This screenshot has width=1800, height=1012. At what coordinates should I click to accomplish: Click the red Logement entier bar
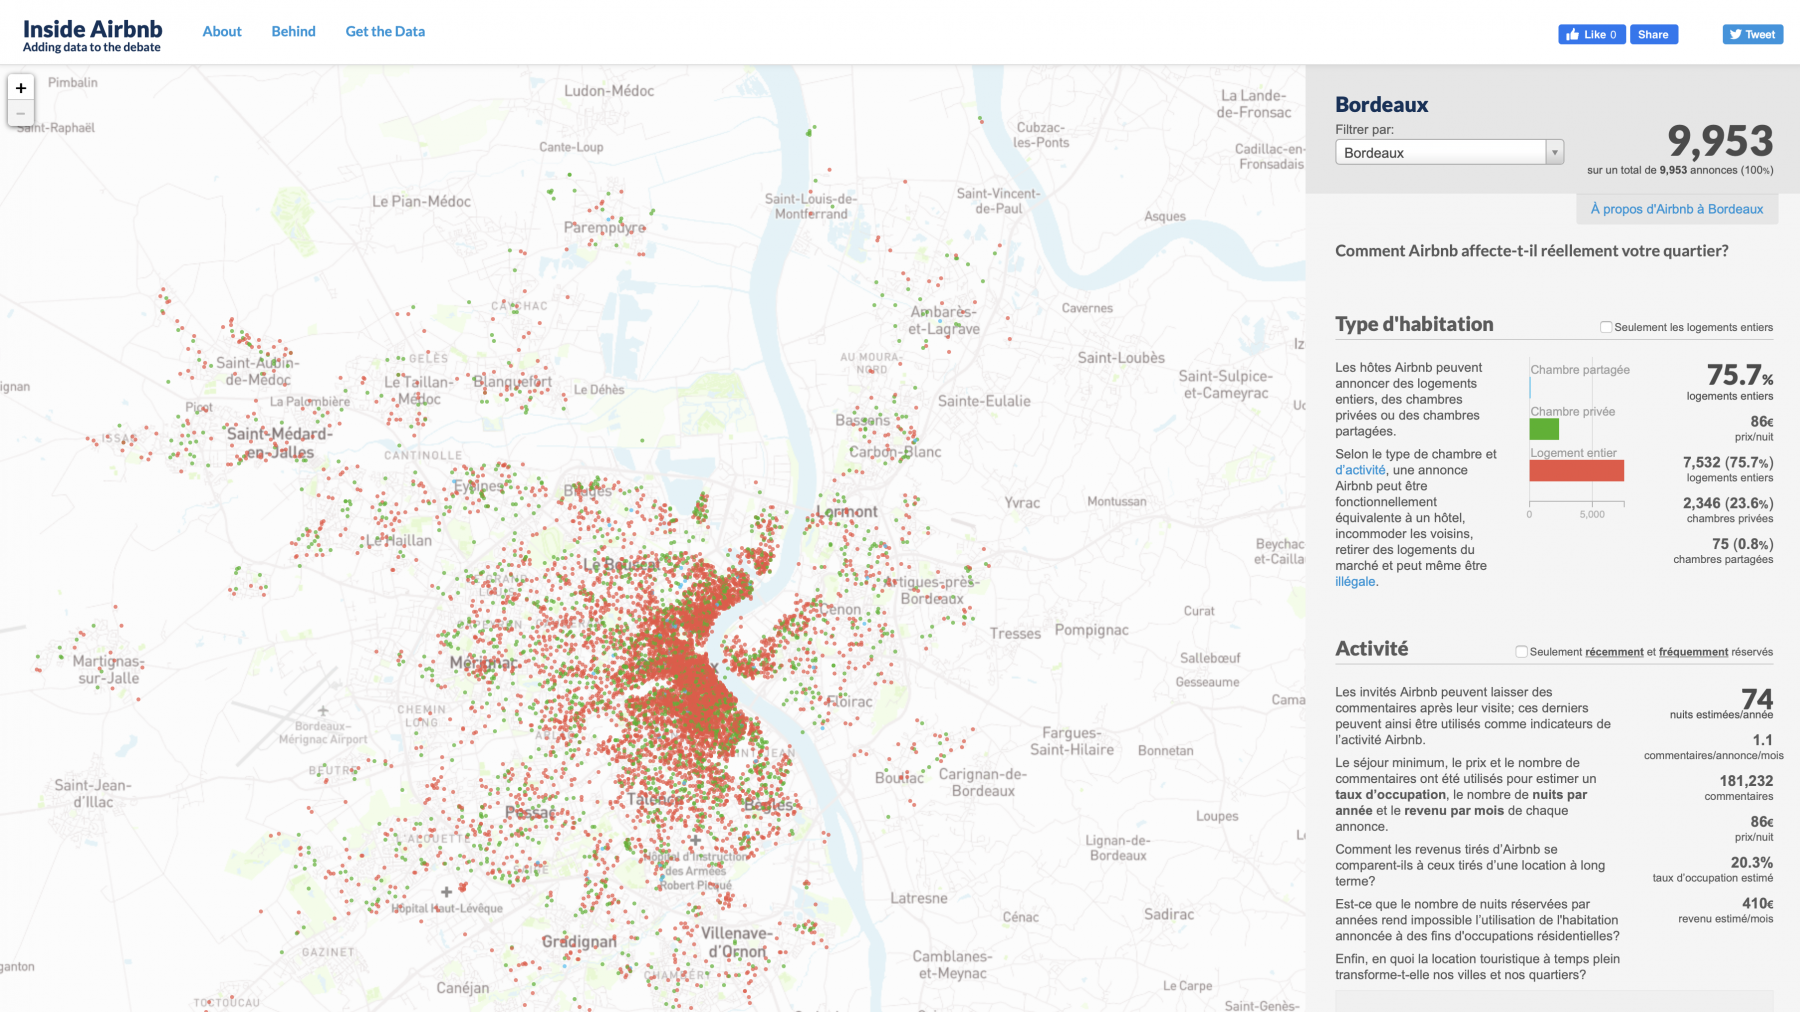tap(1576, 470)
